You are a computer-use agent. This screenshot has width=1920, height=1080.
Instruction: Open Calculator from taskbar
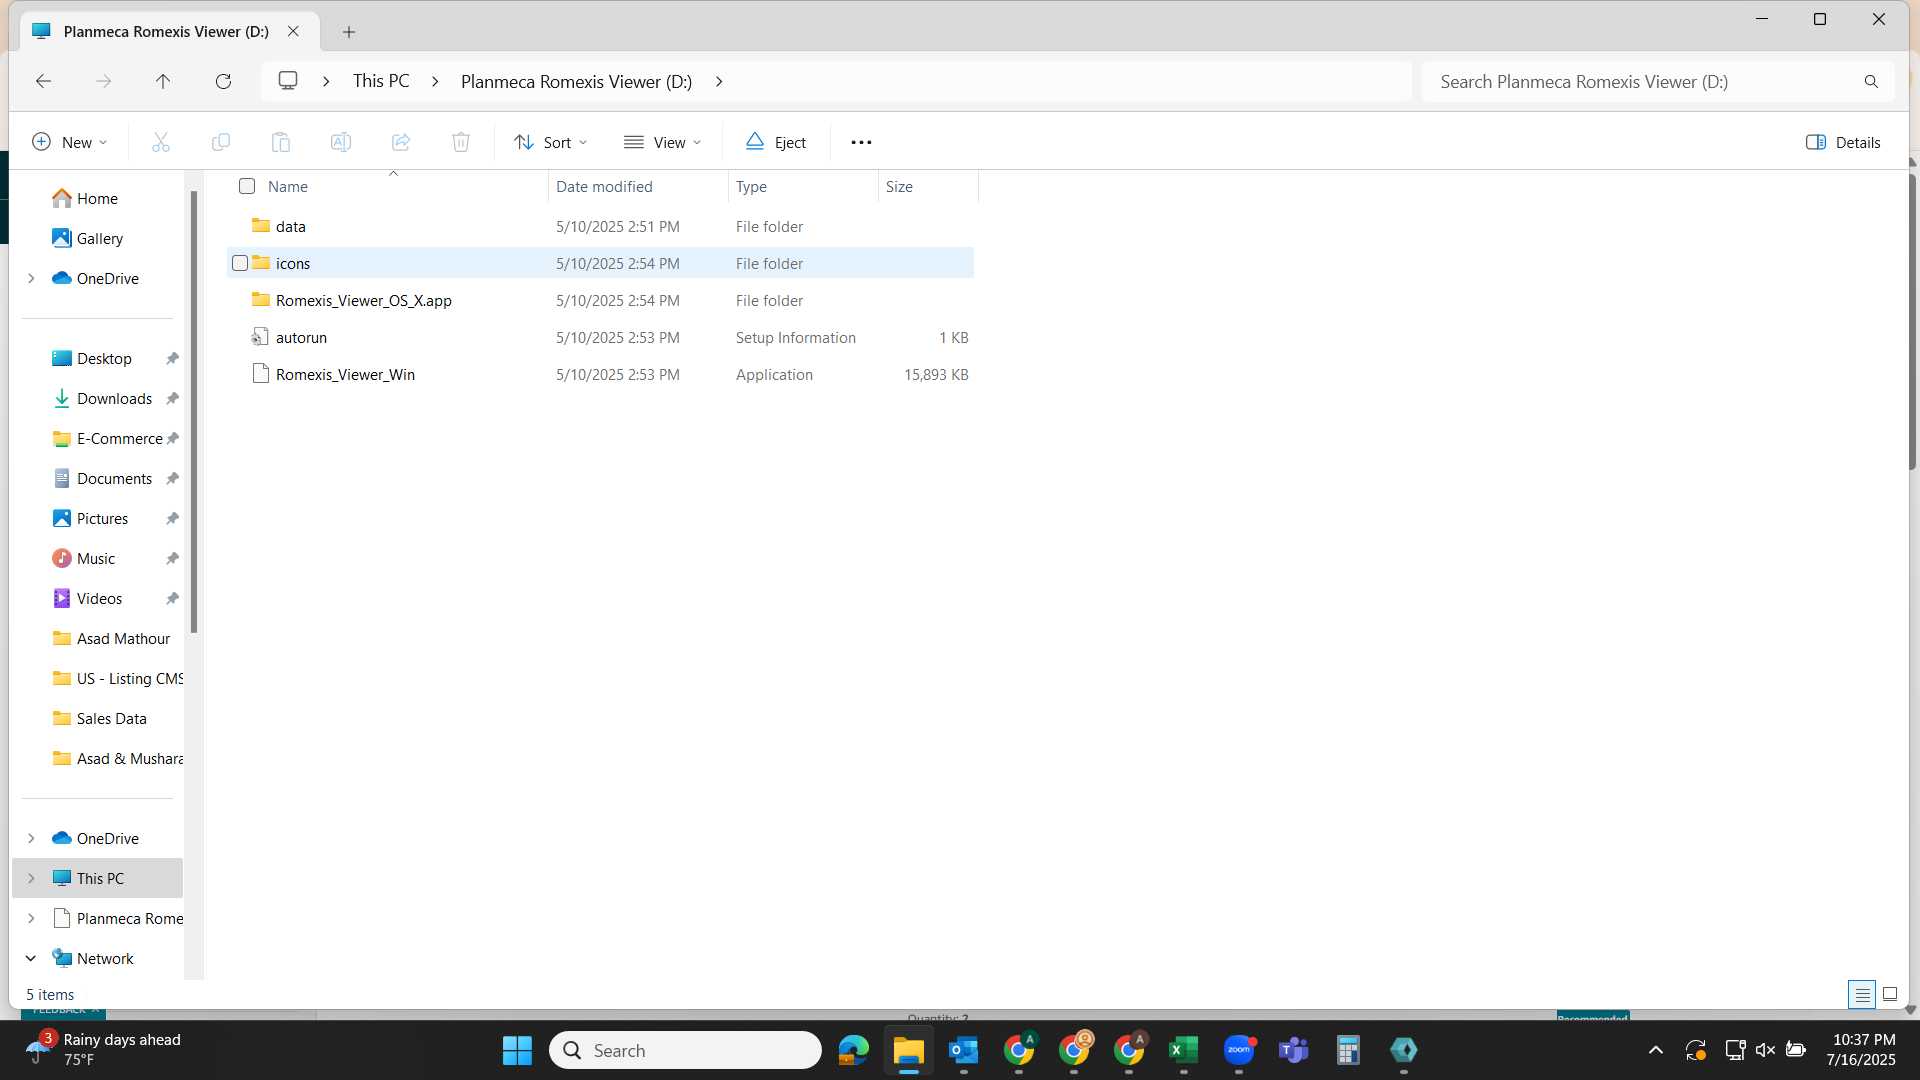(1348, 1050)
